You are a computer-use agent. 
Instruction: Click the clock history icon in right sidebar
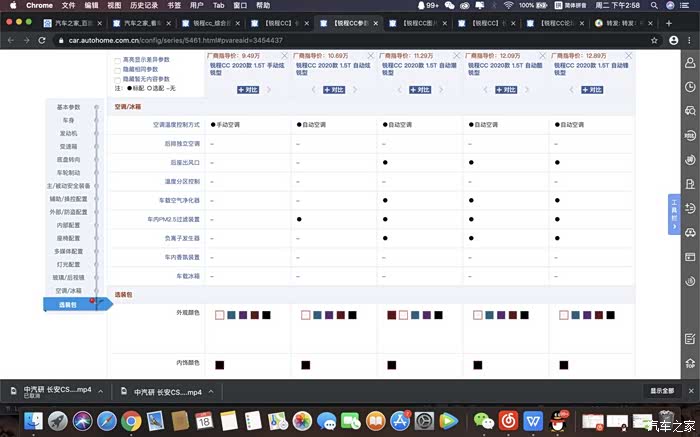690,86
